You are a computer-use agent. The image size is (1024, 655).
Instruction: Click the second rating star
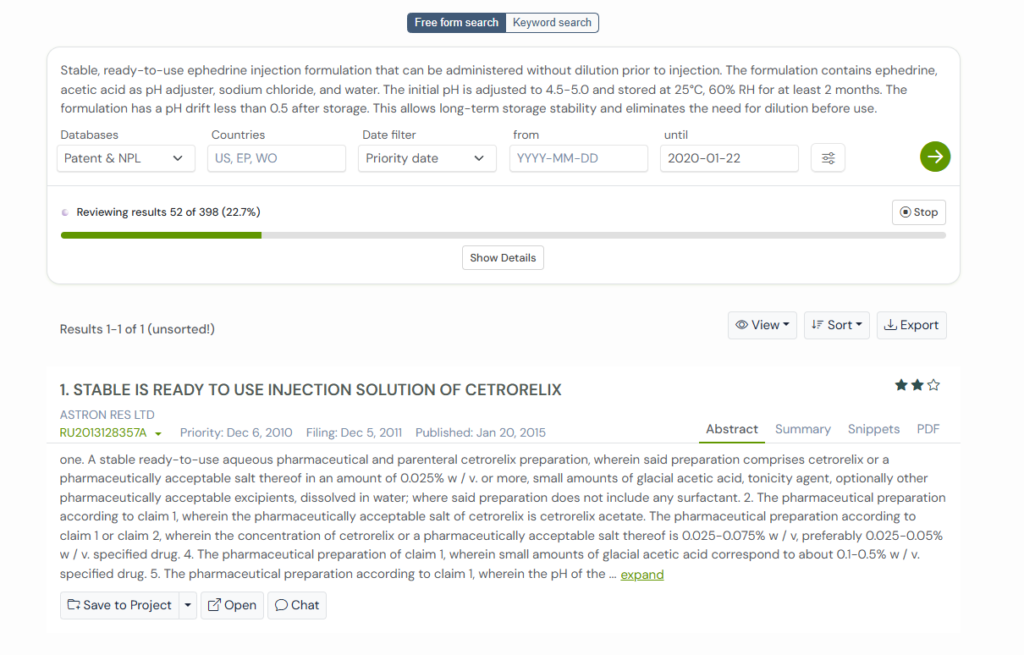917,385
